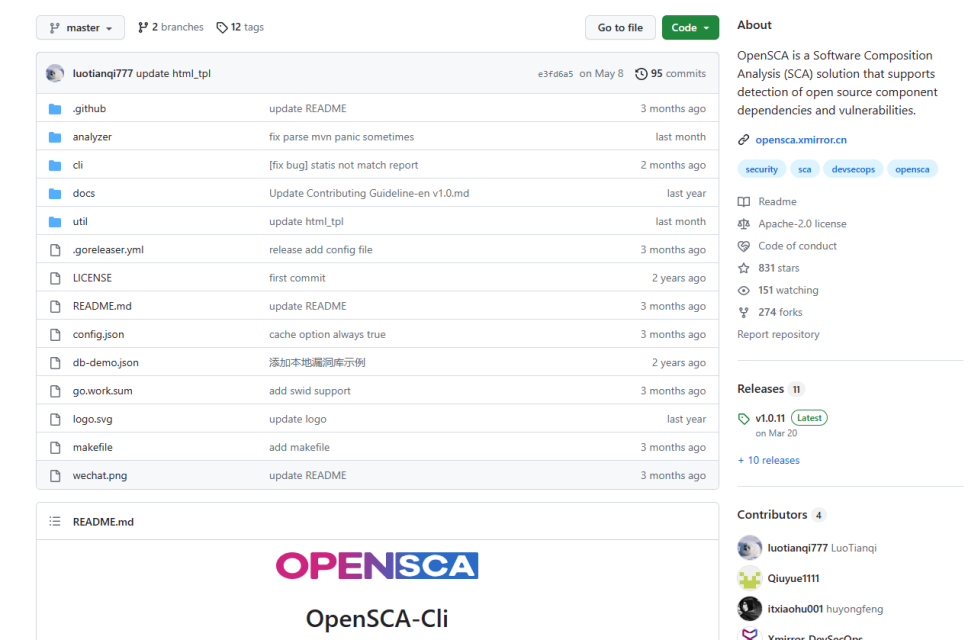968x640 pixels.
Task: Select the security topic tag
Action: (761, 169)
